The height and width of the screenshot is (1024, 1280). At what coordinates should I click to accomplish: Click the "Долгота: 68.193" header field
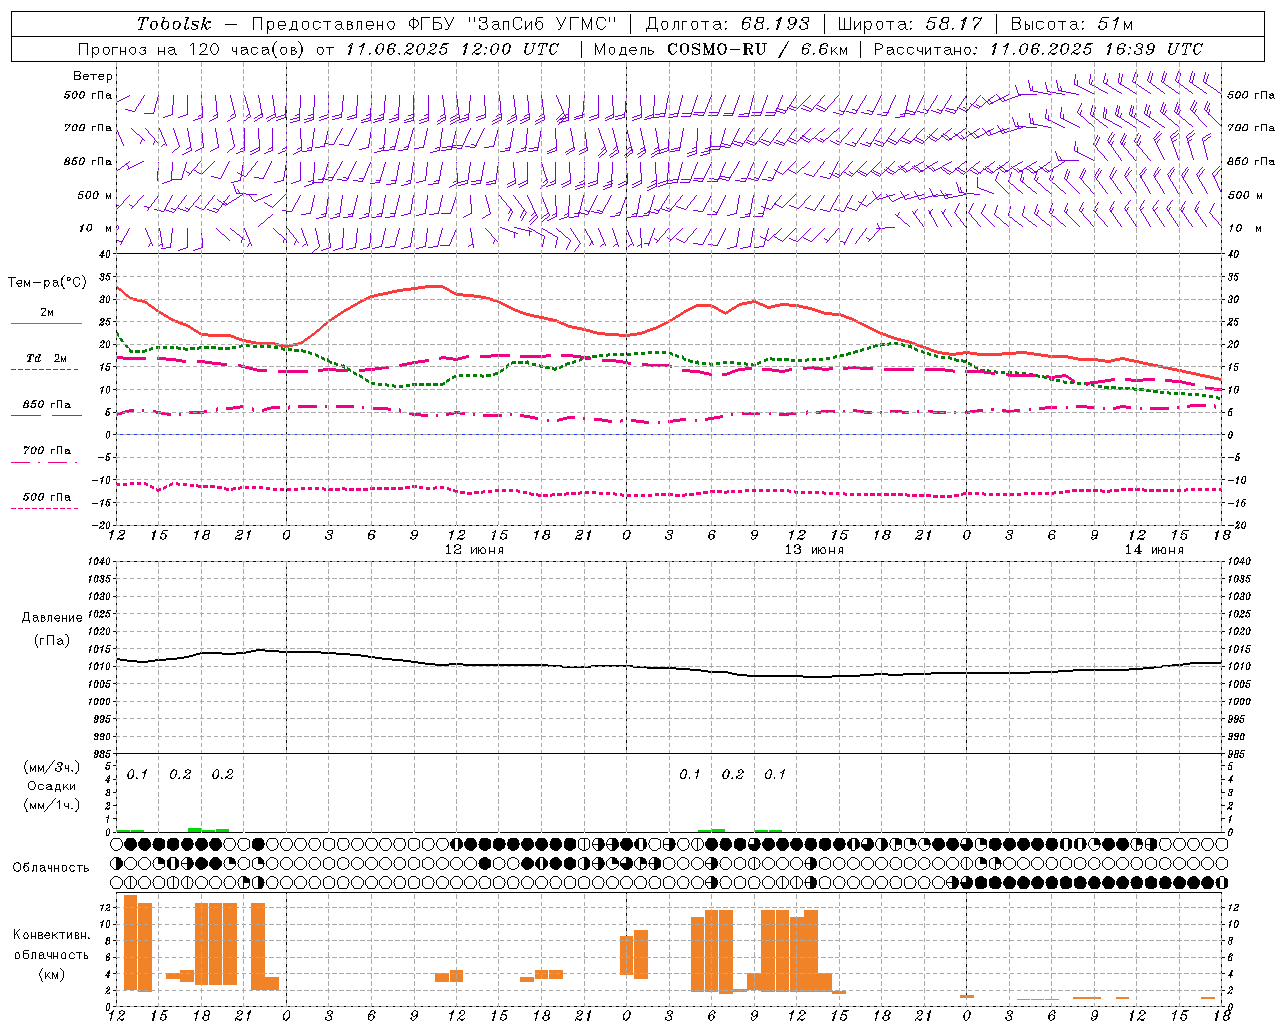point(727,24)
